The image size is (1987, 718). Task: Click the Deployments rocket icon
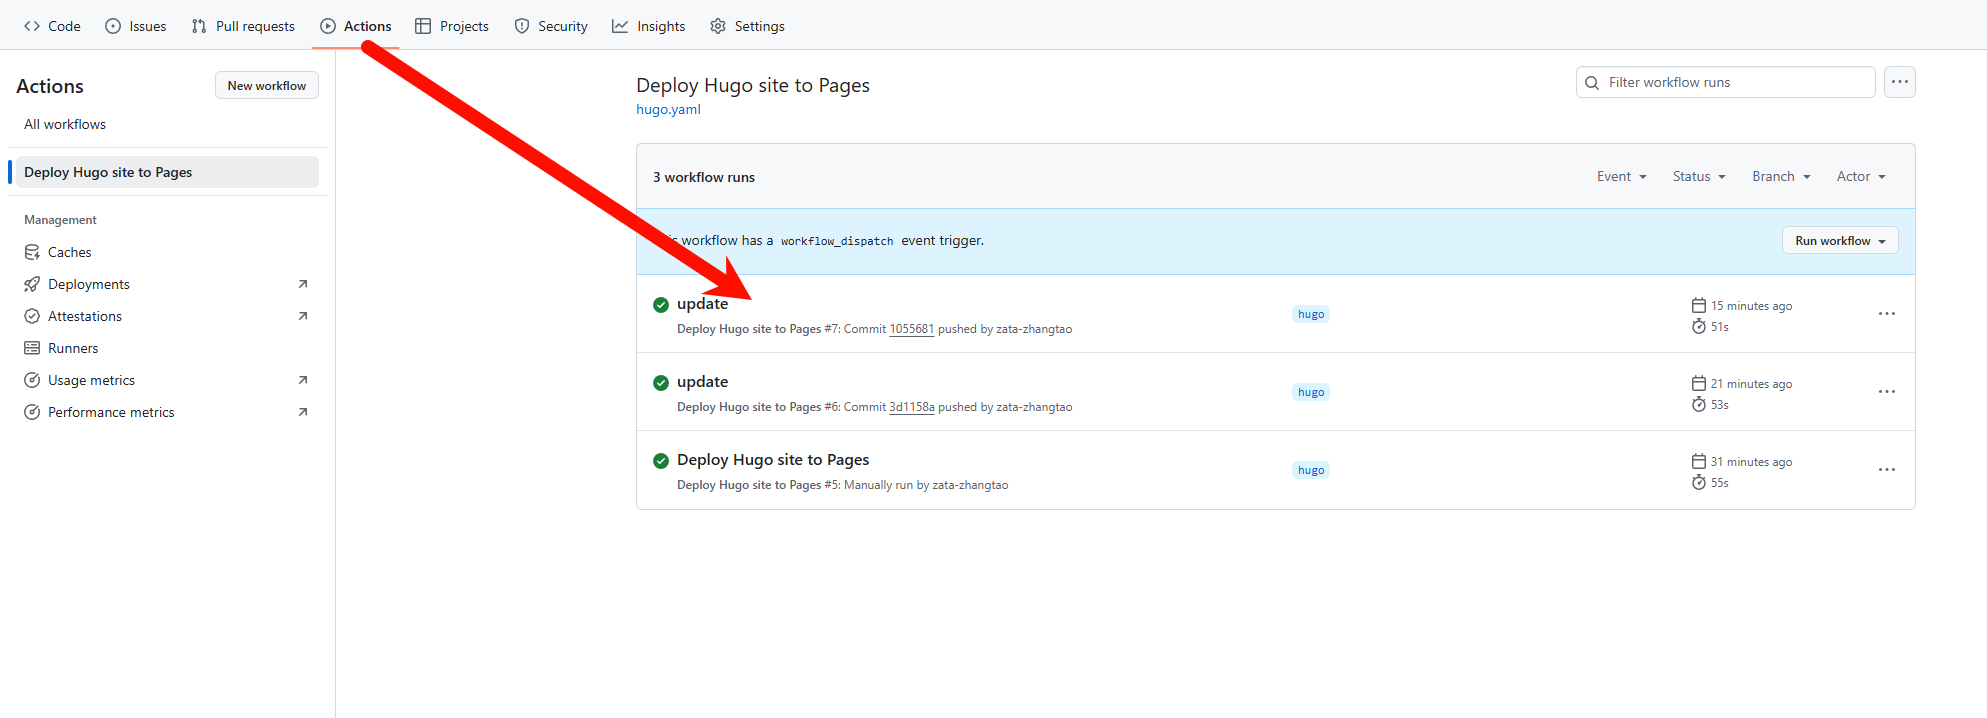[32, 284]
